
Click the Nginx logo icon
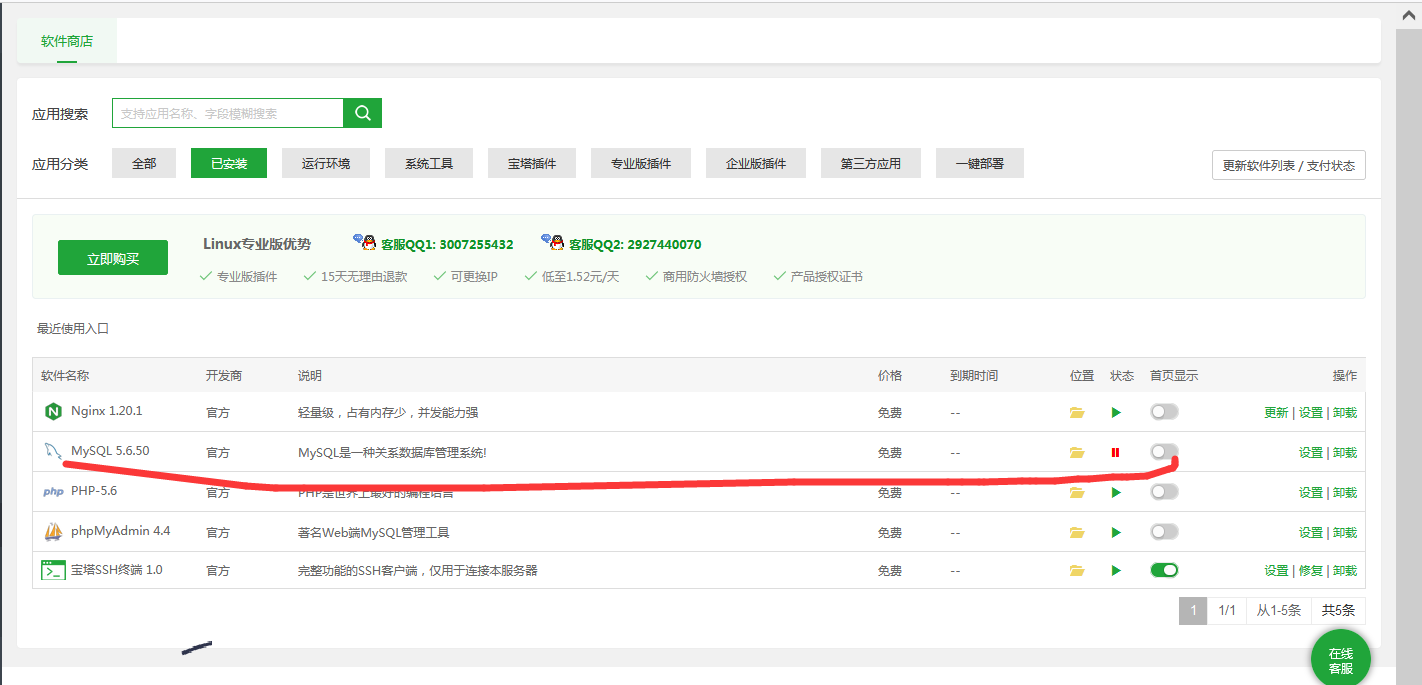(x=53, y=411)
